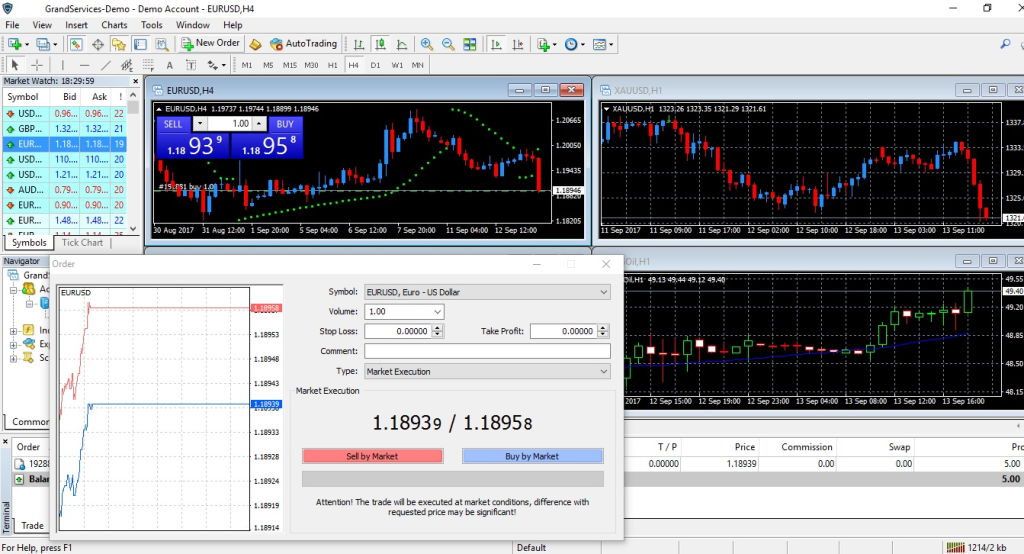
Task: Open the Help menu
Action: [x=232, y=25]
